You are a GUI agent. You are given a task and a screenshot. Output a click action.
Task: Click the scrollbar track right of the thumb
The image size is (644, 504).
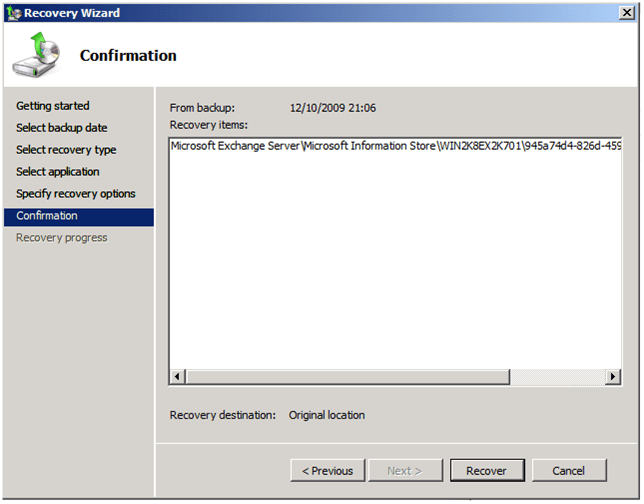pyautogui.click(x=556, y=377)
